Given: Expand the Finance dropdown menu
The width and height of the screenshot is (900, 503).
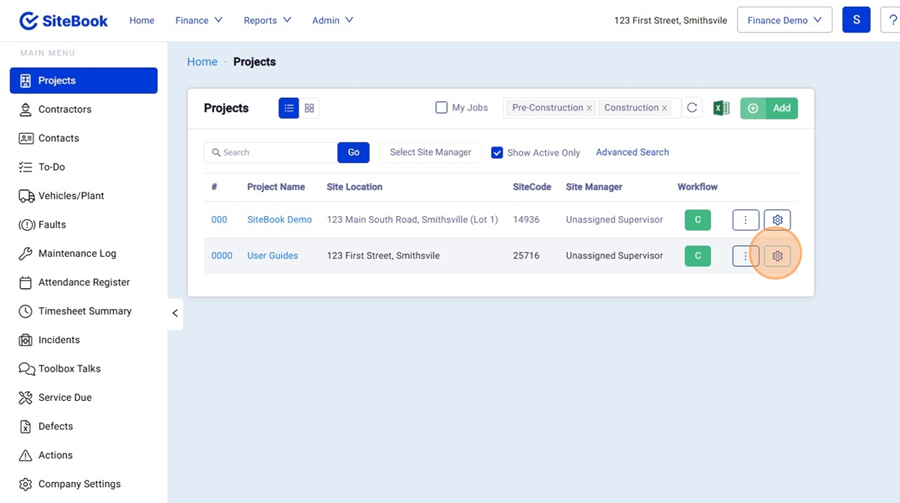Looking at the screenshot, I should (x=199, y=20).
